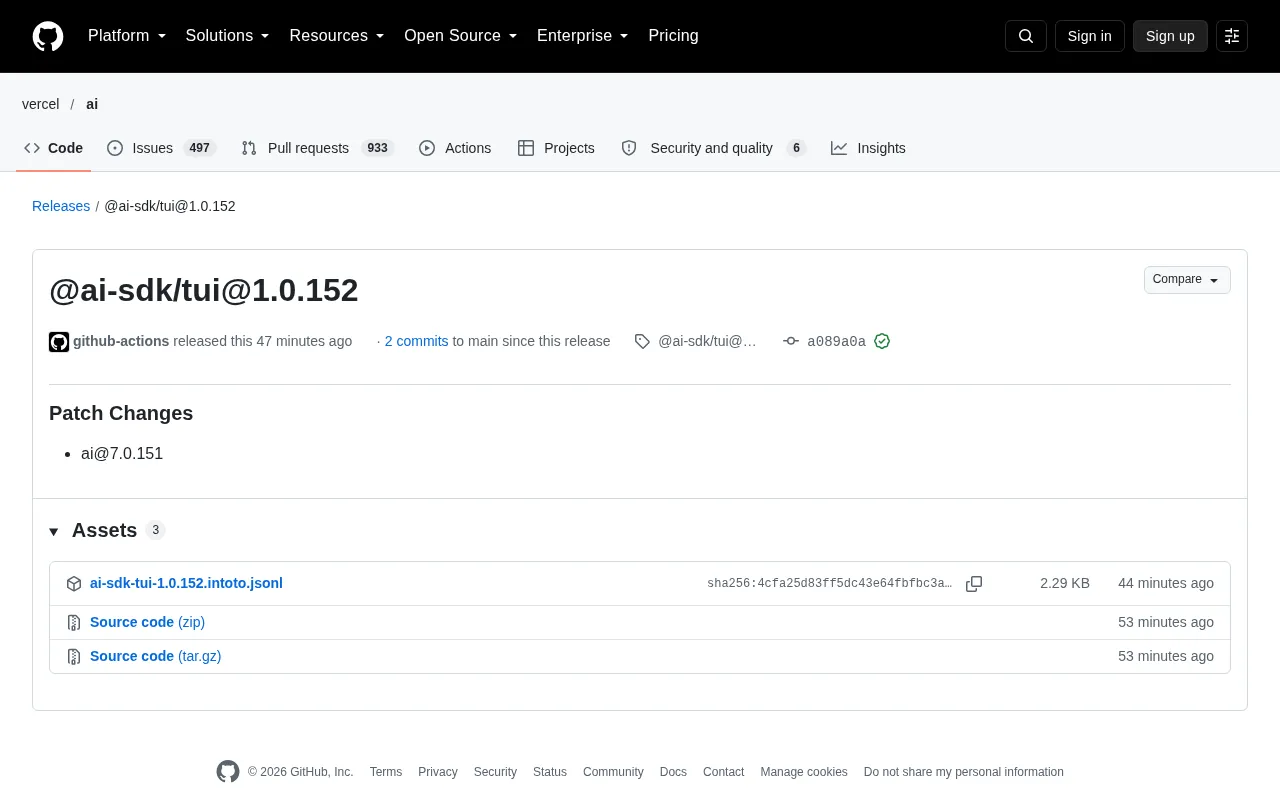Open the Pricing link
This screenshot has height=800, width=1280.
click(673, 36)
